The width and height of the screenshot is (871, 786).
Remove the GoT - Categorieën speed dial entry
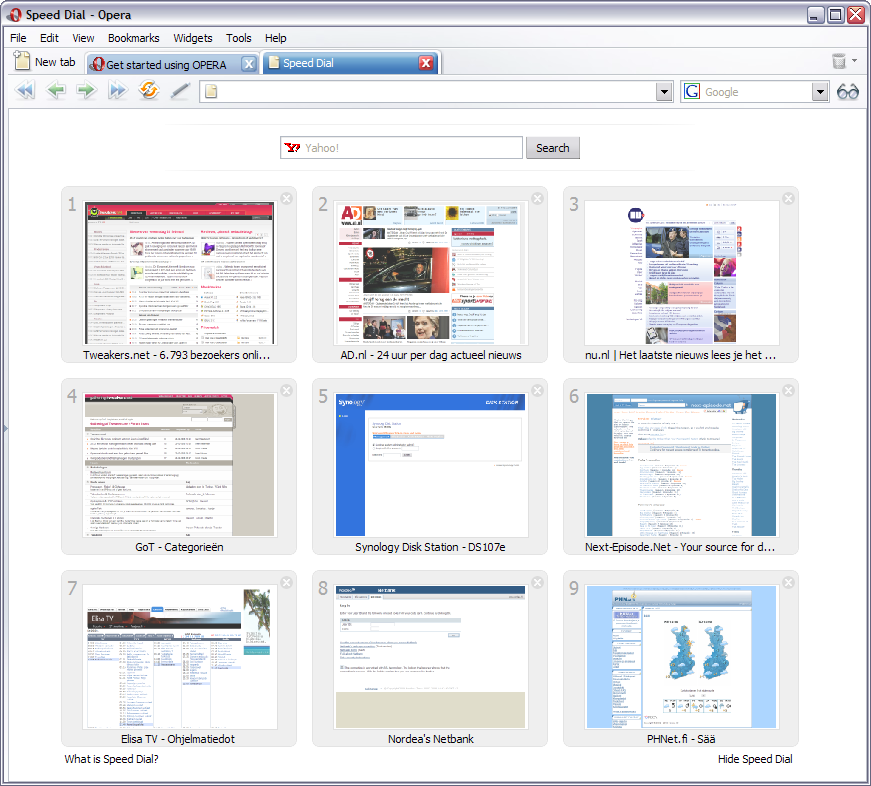click(x=286, y=391)
